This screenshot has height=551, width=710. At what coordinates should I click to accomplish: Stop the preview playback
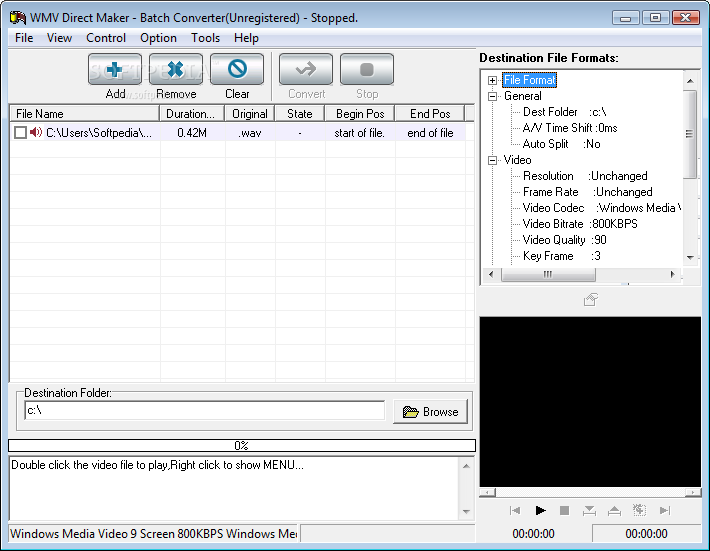[564, 510]
